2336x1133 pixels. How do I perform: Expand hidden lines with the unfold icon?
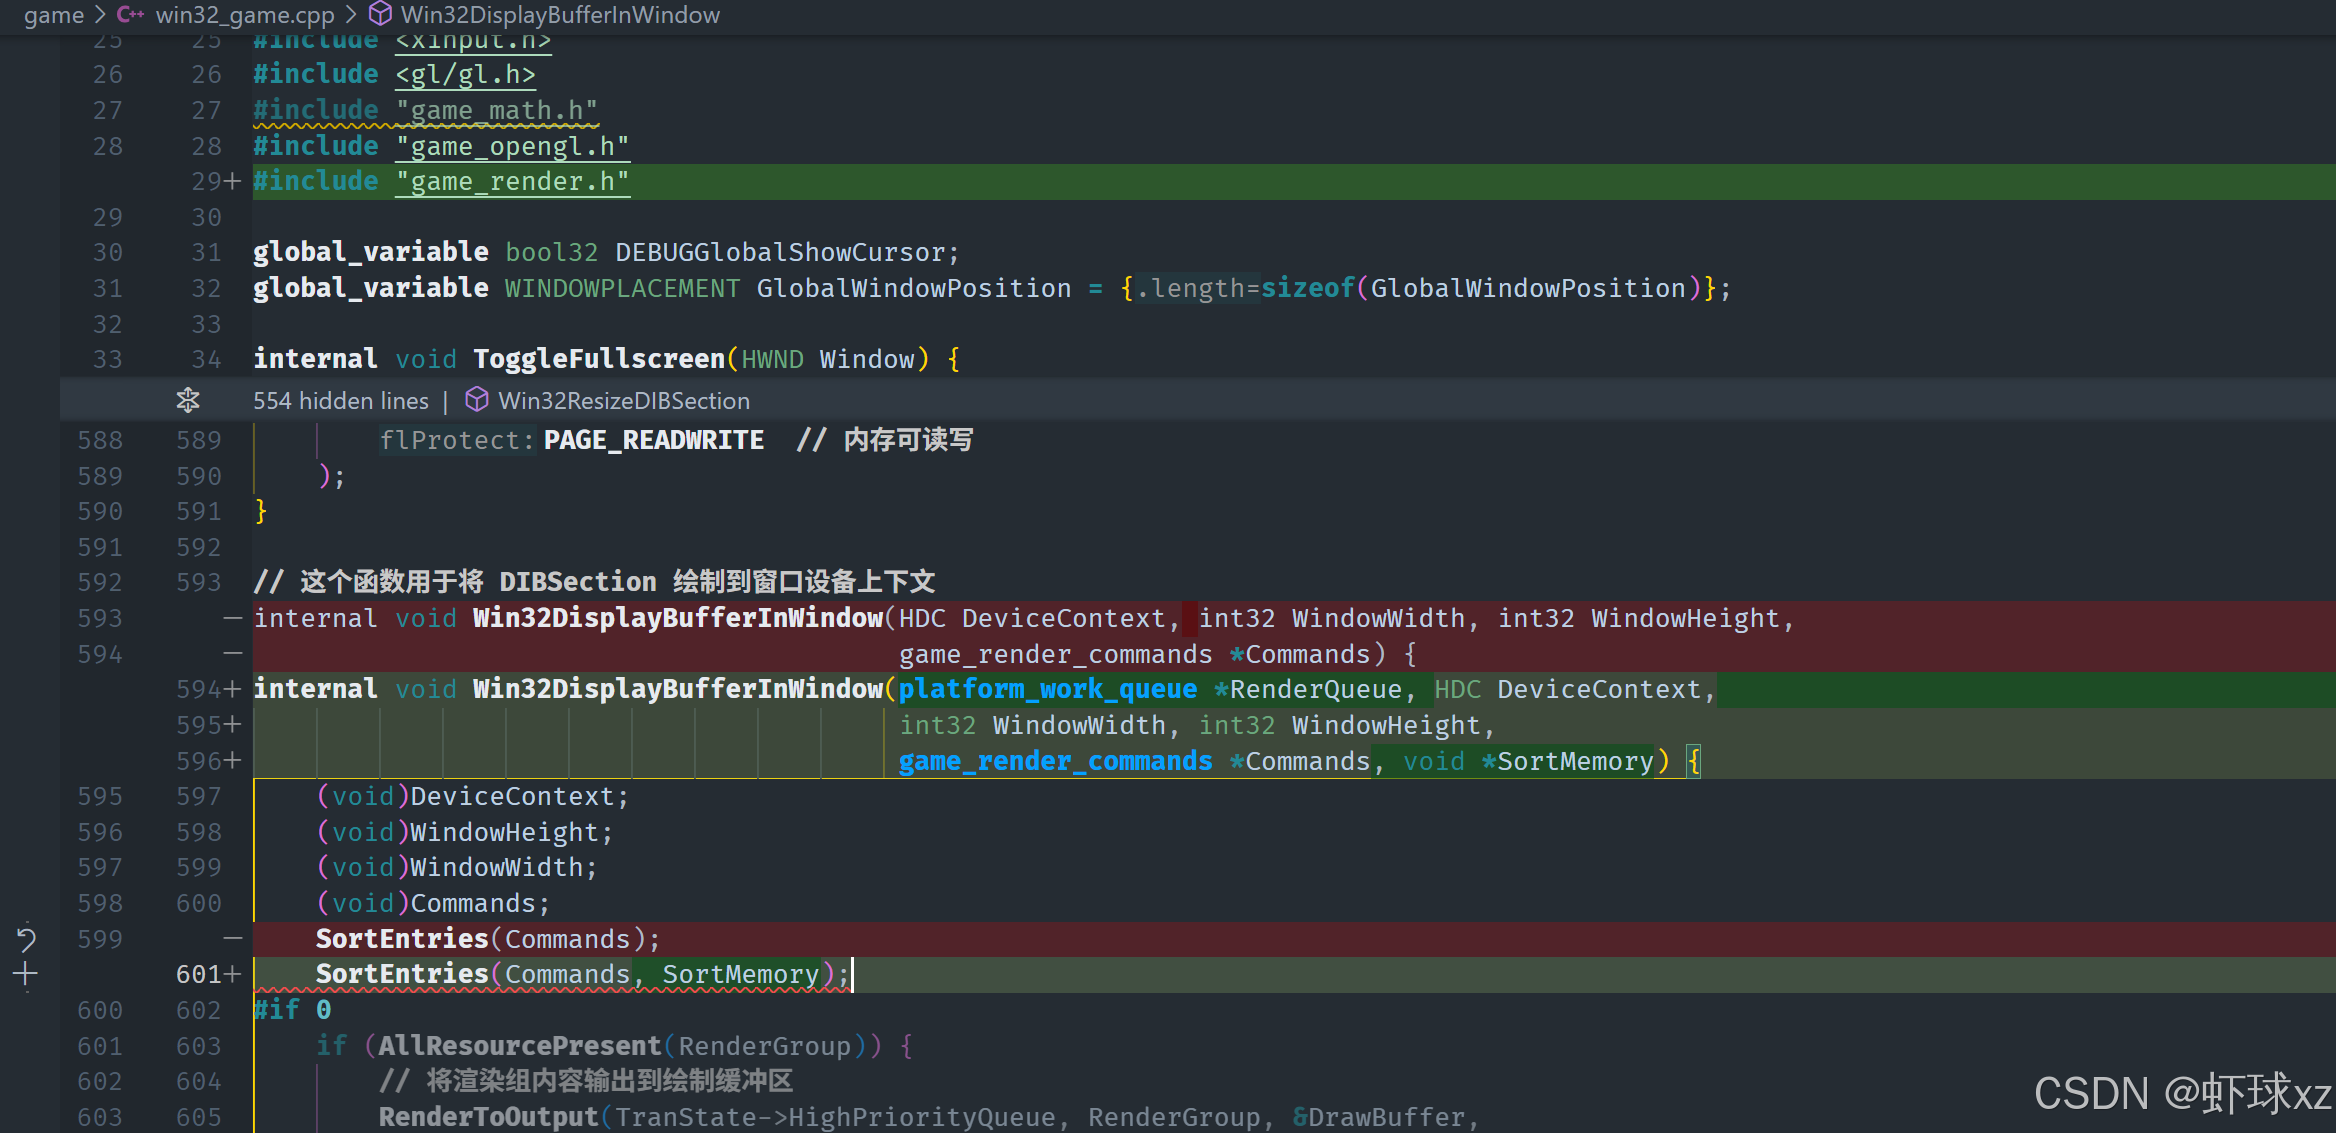click(x=188, y=400)
